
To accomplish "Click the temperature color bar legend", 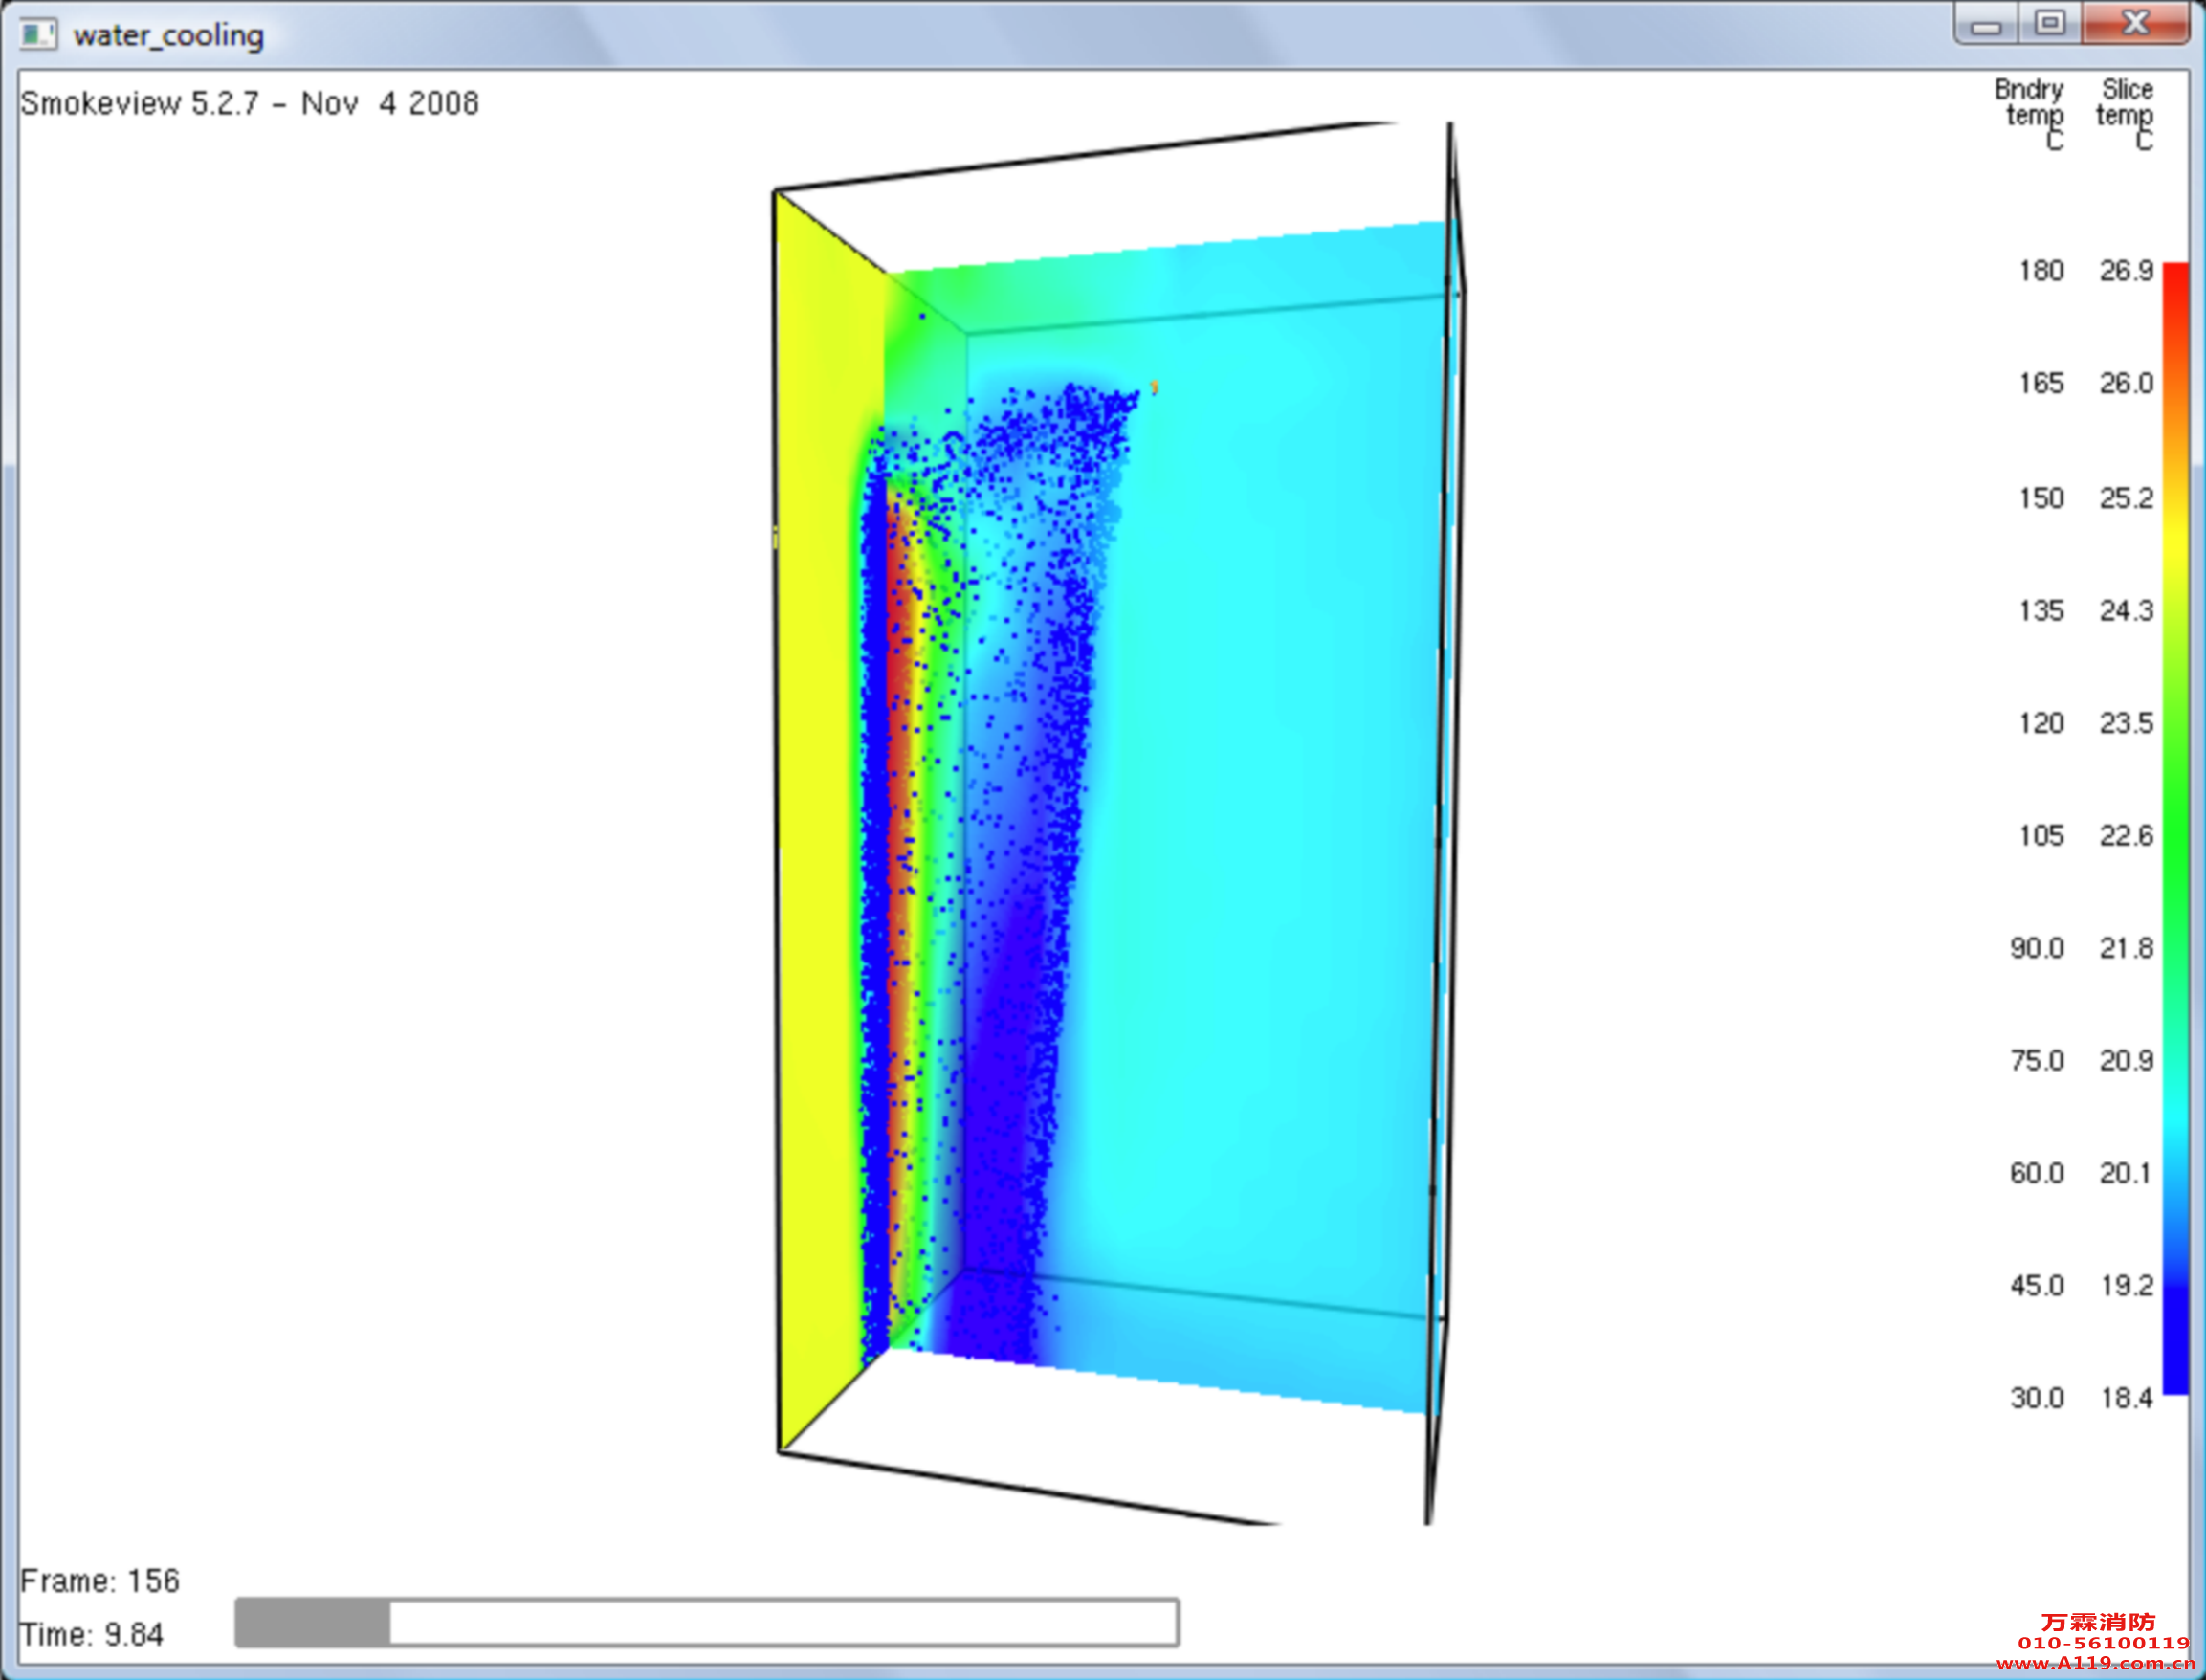I will [x=2175, y=828].
